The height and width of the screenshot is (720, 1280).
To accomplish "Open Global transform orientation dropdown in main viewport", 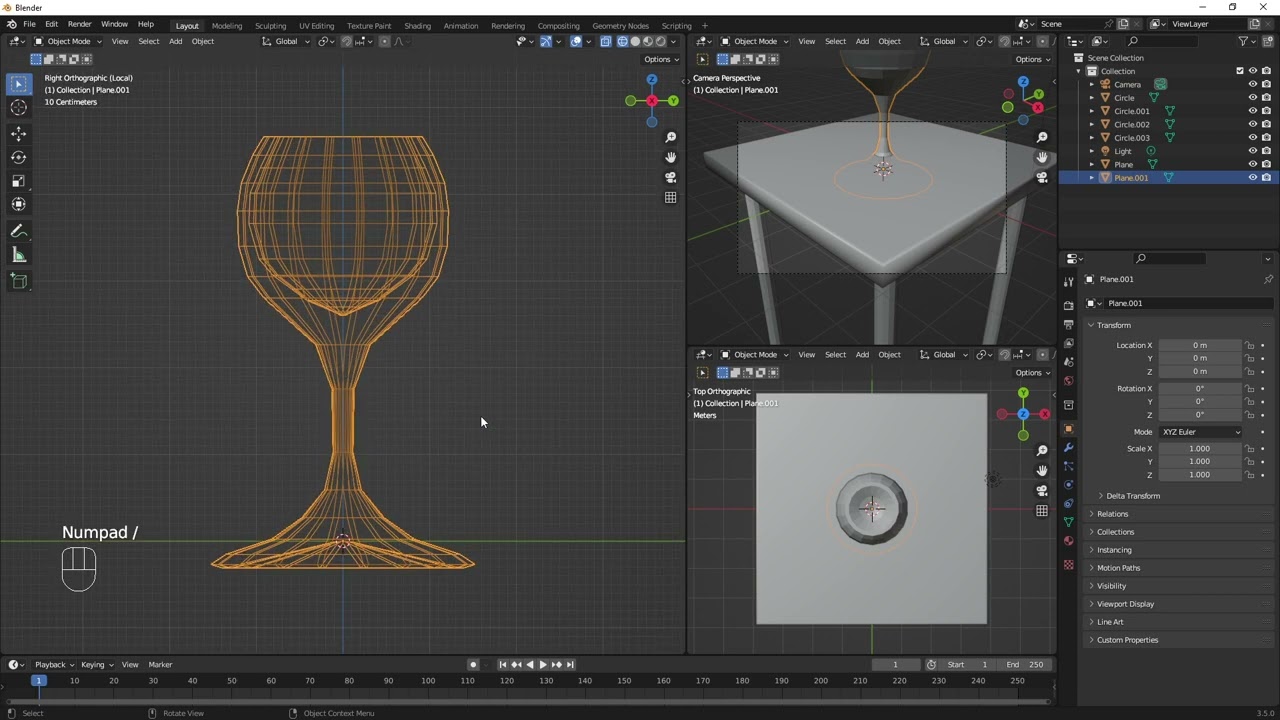I will (286, 42).
